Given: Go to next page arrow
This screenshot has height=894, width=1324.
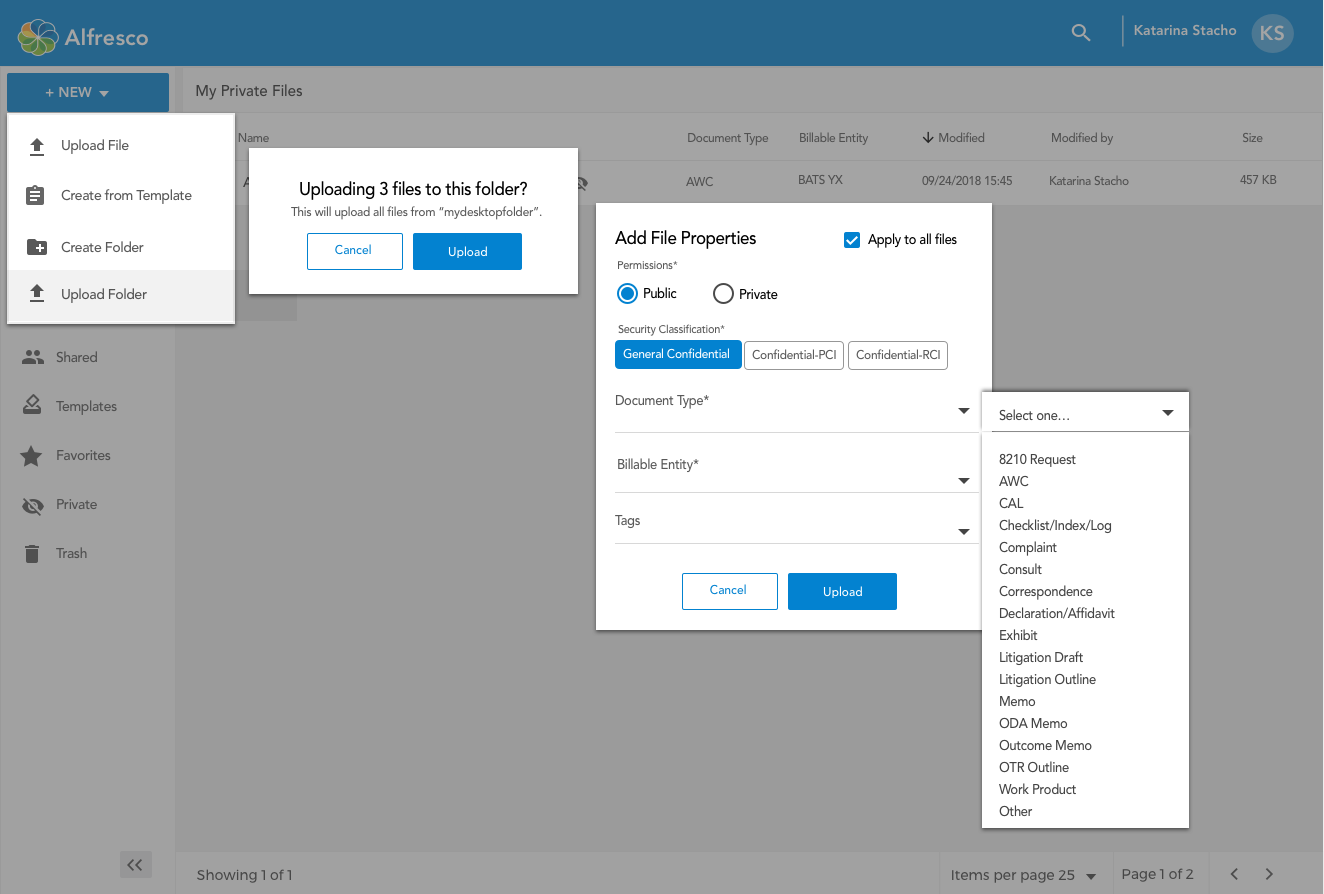Looking at the screenshot, I should point(1269,874).
